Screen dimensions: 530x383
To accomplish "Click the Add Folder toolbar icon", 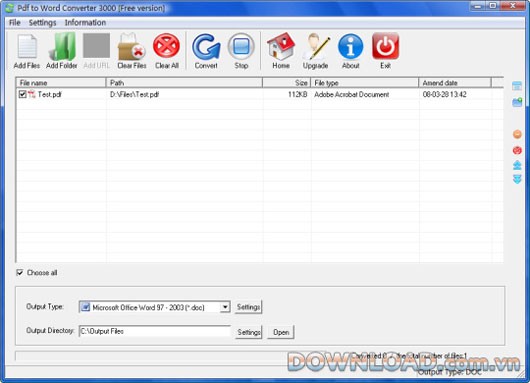I will click(62, 51).
